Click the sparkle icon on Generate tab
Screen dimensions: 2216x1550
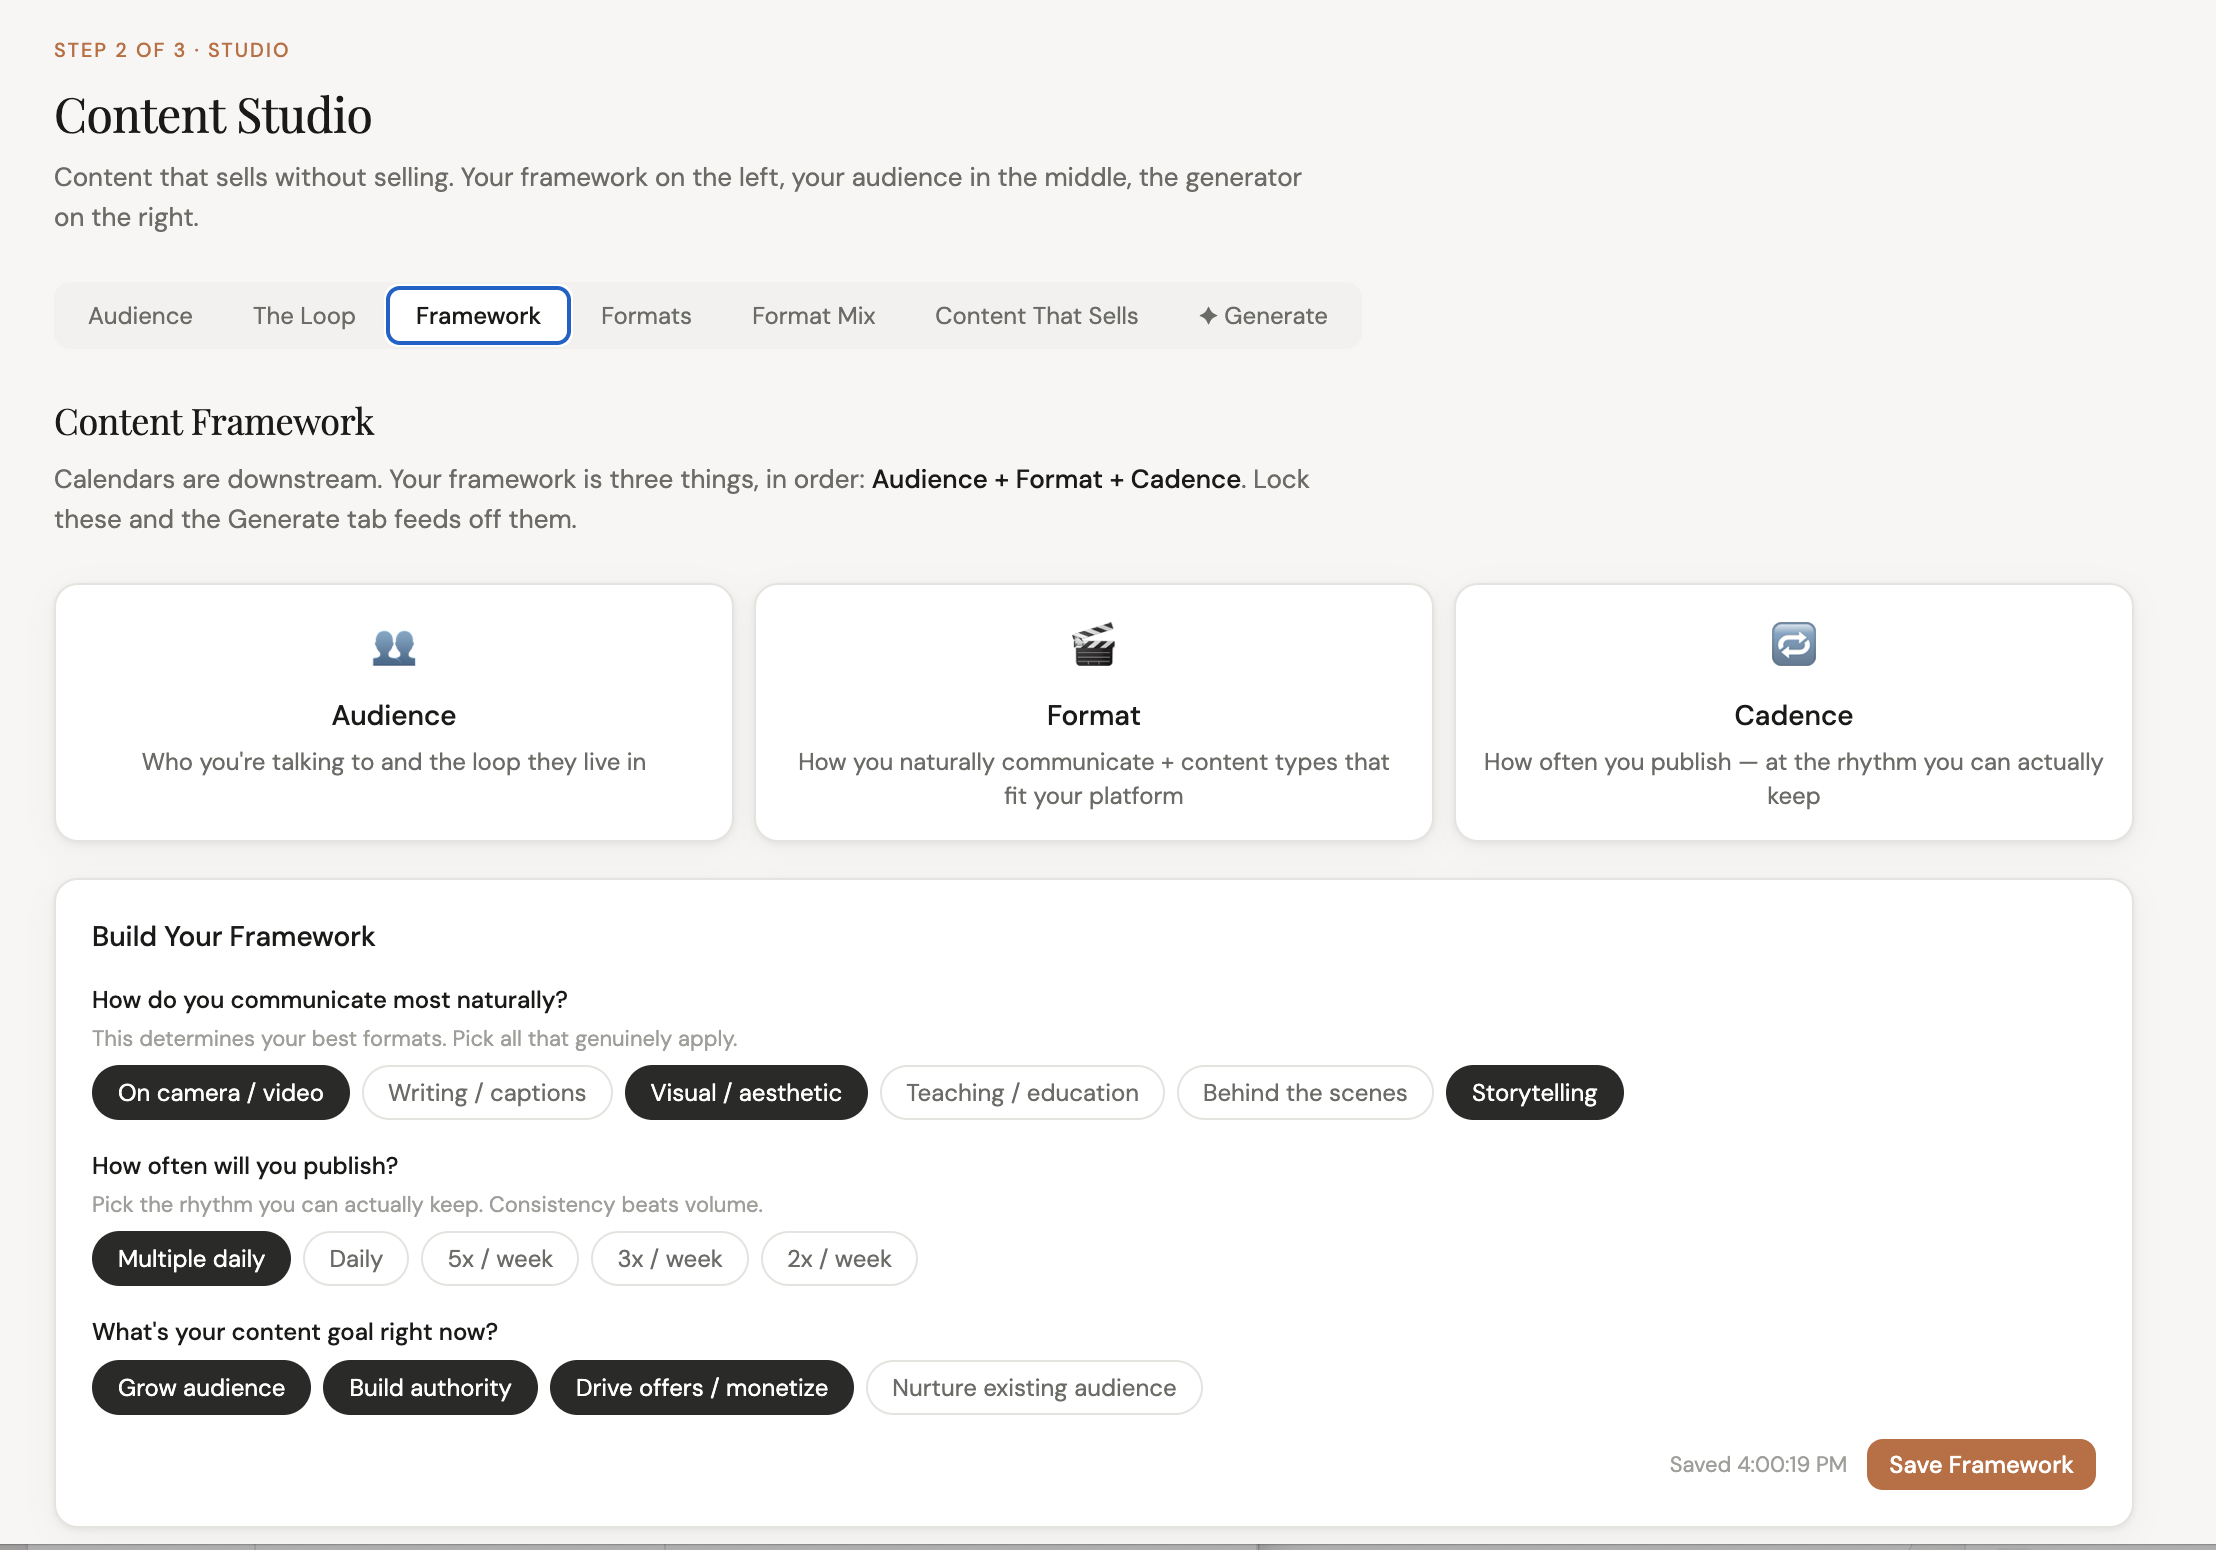pyautogui.click(x=1208, y=316)
